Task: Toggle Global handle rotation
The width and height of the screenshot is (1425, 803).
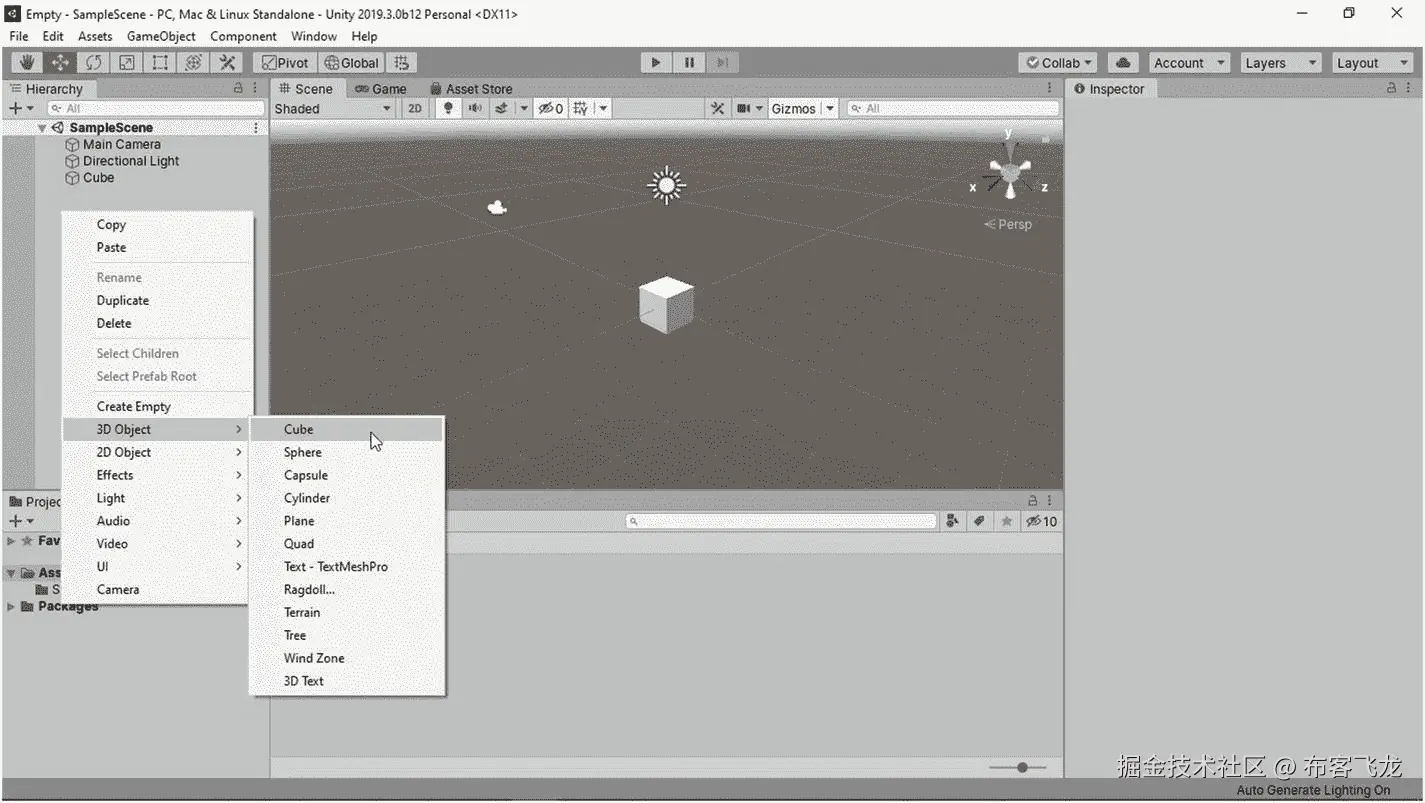Action: [351, 63]
